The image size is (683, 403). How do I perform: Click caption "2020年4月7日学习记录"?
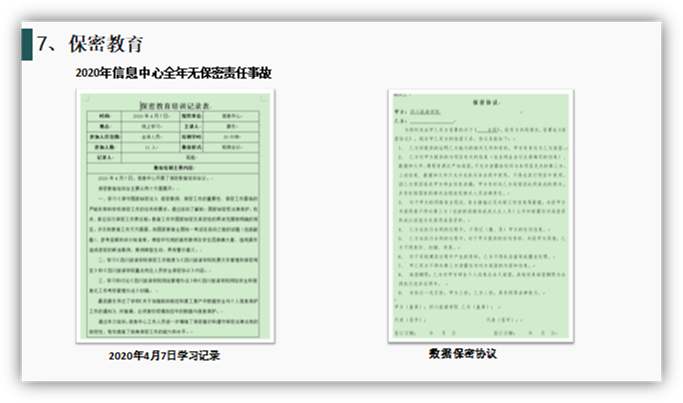pos(164,356)
